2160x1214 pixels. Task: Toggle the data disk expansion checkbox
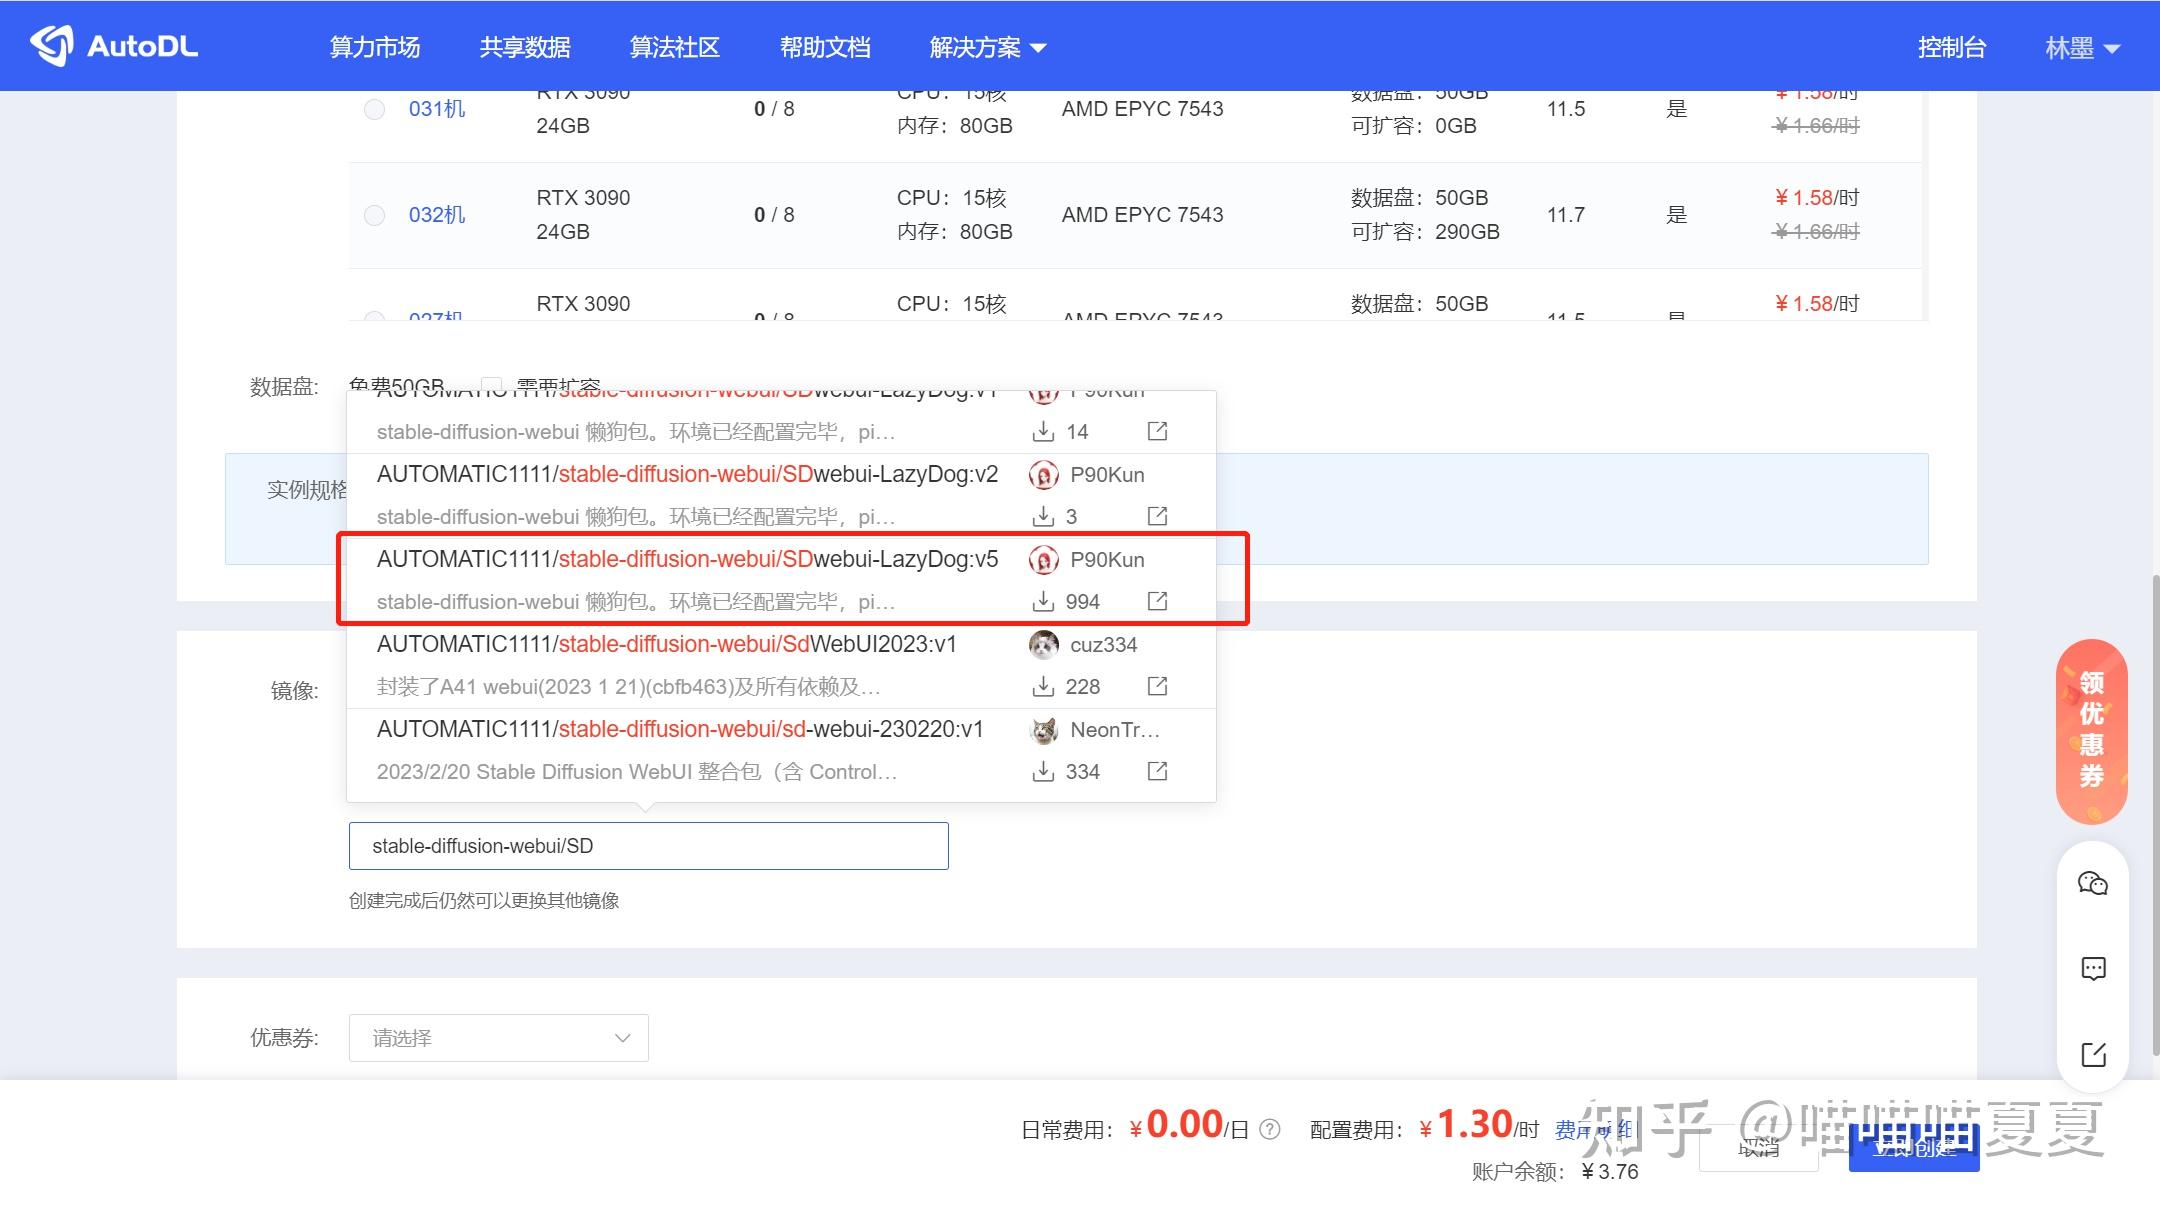click(x=491, y=384)
